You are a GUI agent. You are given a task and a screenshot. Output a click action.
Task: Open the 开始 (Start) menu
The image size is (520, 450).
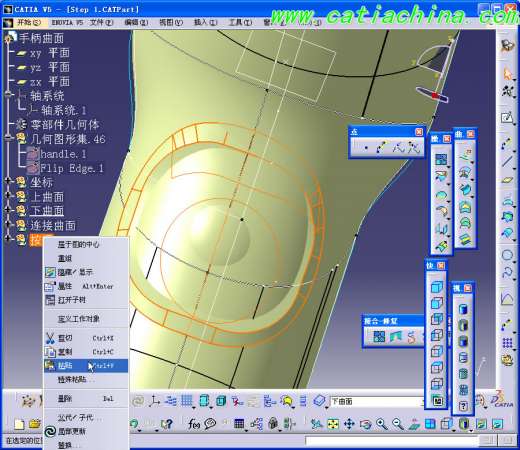28,23
